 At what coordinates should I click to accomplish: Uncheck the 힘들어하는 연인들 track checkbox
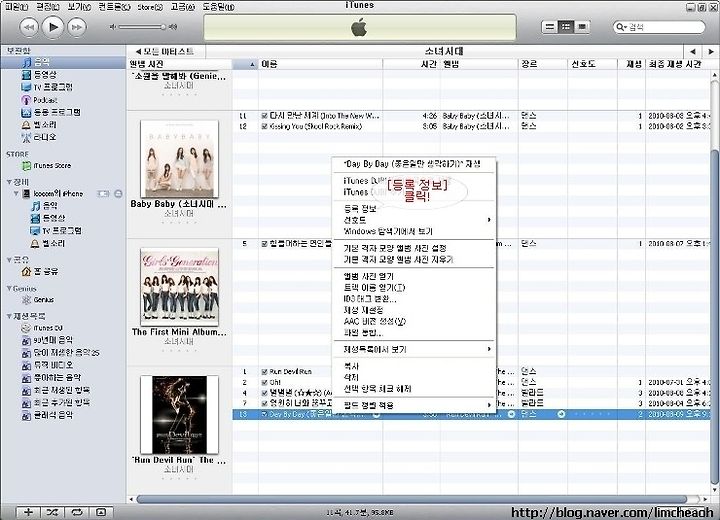(264, 243)
